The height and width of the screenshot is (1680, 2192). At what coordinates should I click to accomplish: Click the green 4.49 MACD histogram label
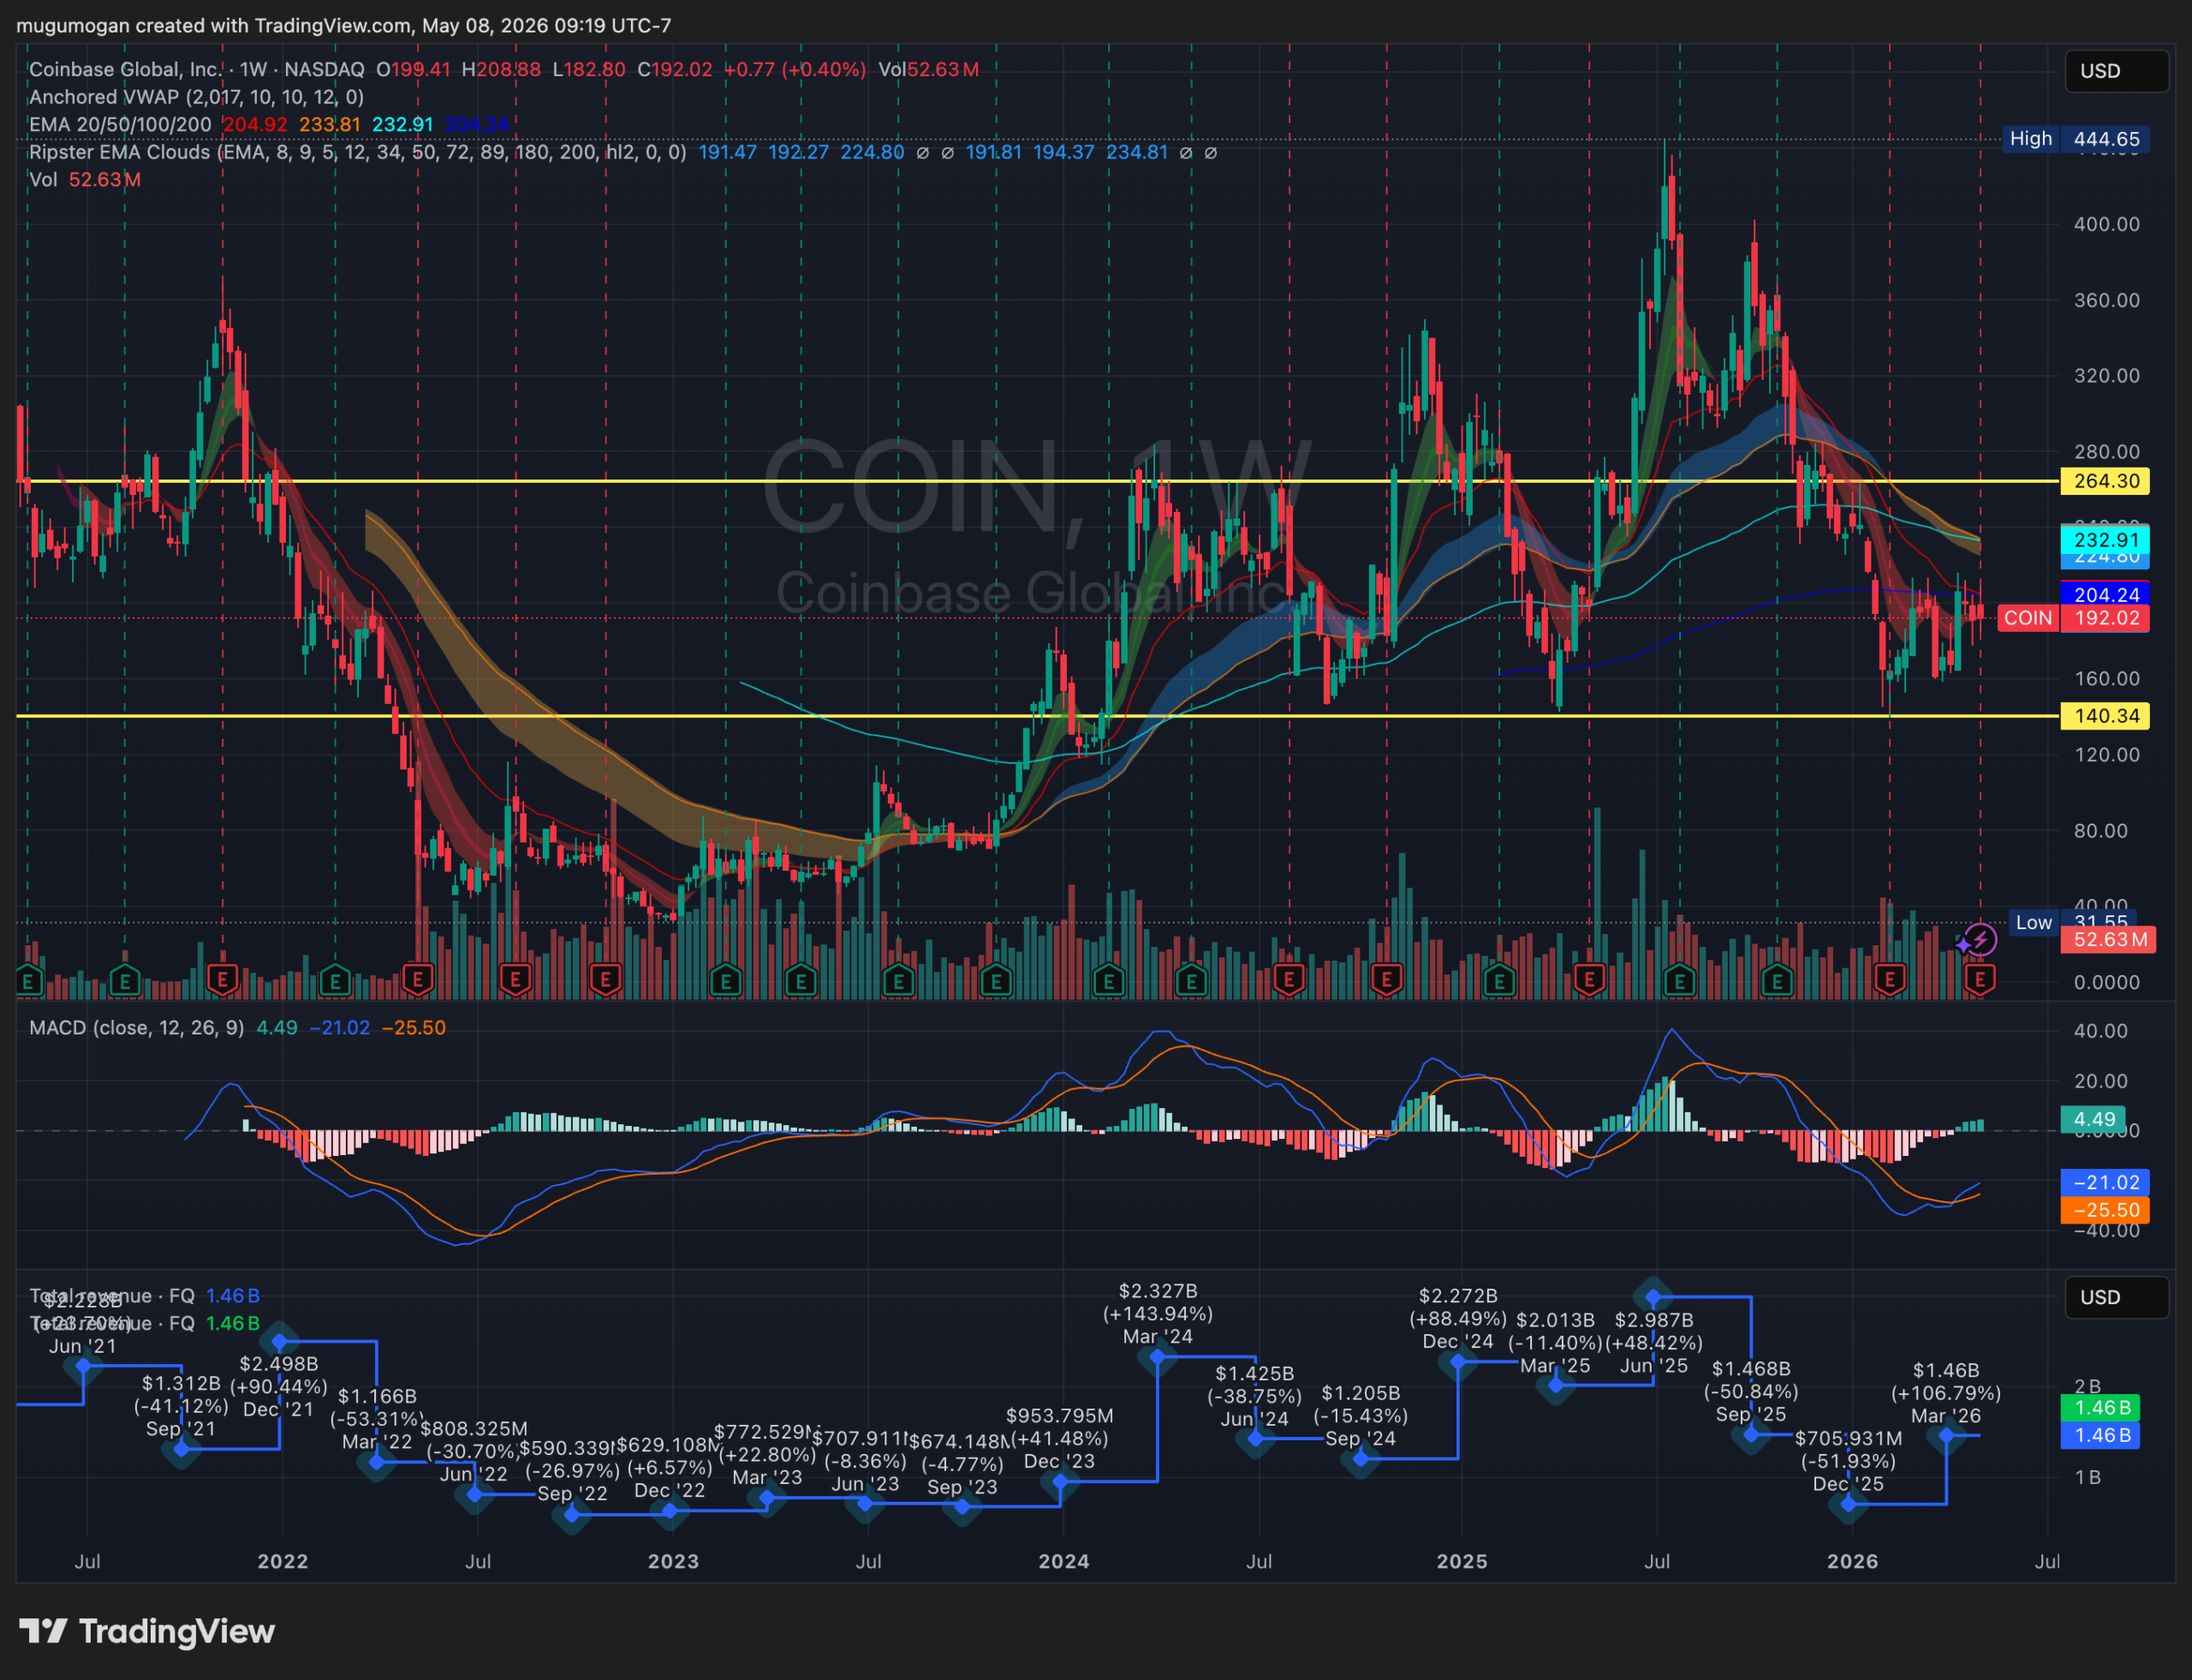[2093, 1119]
